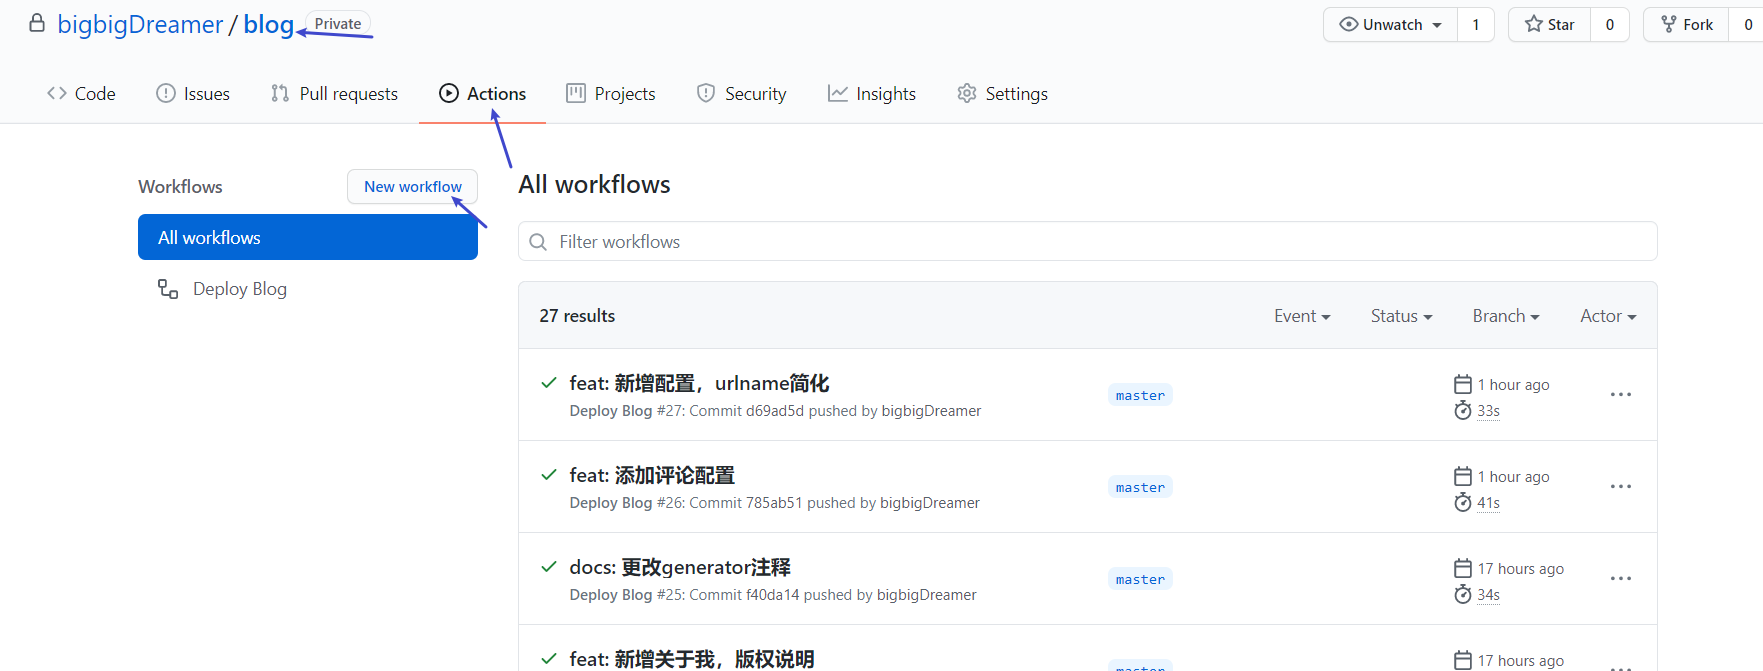Open run 'feat: 添加评论配置'
The height and width of the screenshot is (671, 1763).
click(x=652, y=475)
